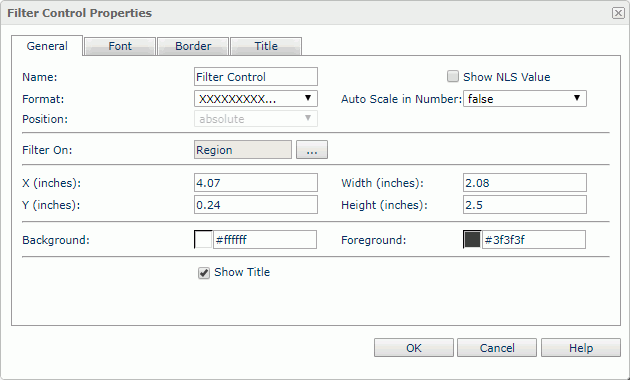The image size is (630, 380).
Task: Edit the Height (inches) value field
Action: [x=525, y=205]
